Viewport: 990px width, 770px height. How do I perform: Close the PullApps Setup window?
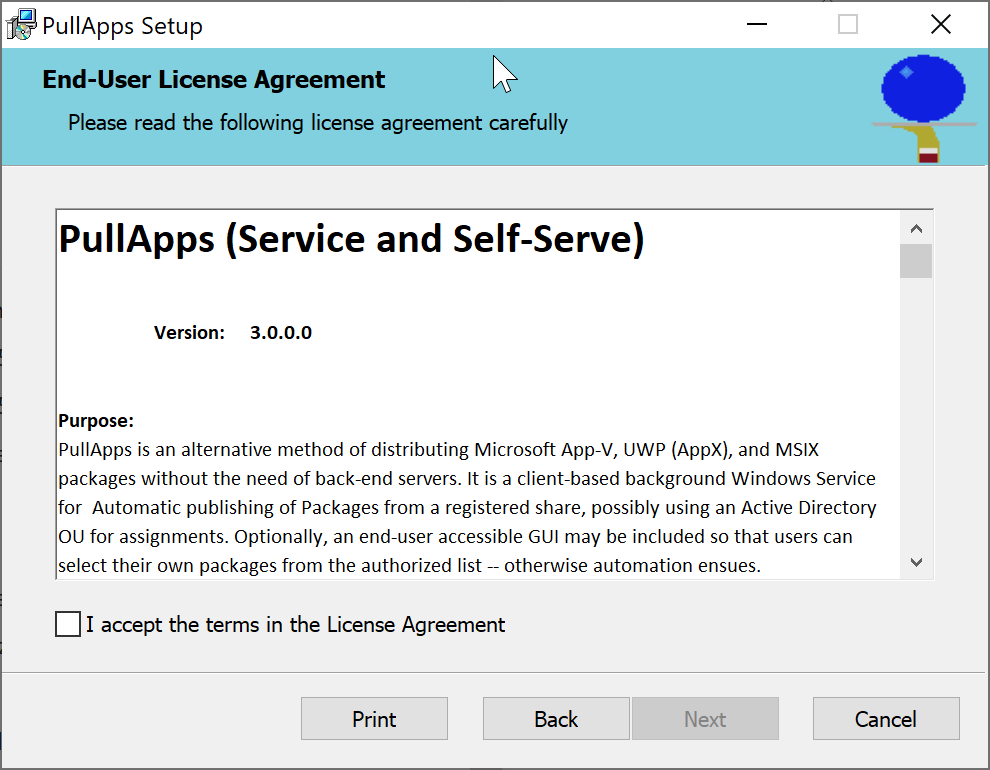click(x=941, y=25)
